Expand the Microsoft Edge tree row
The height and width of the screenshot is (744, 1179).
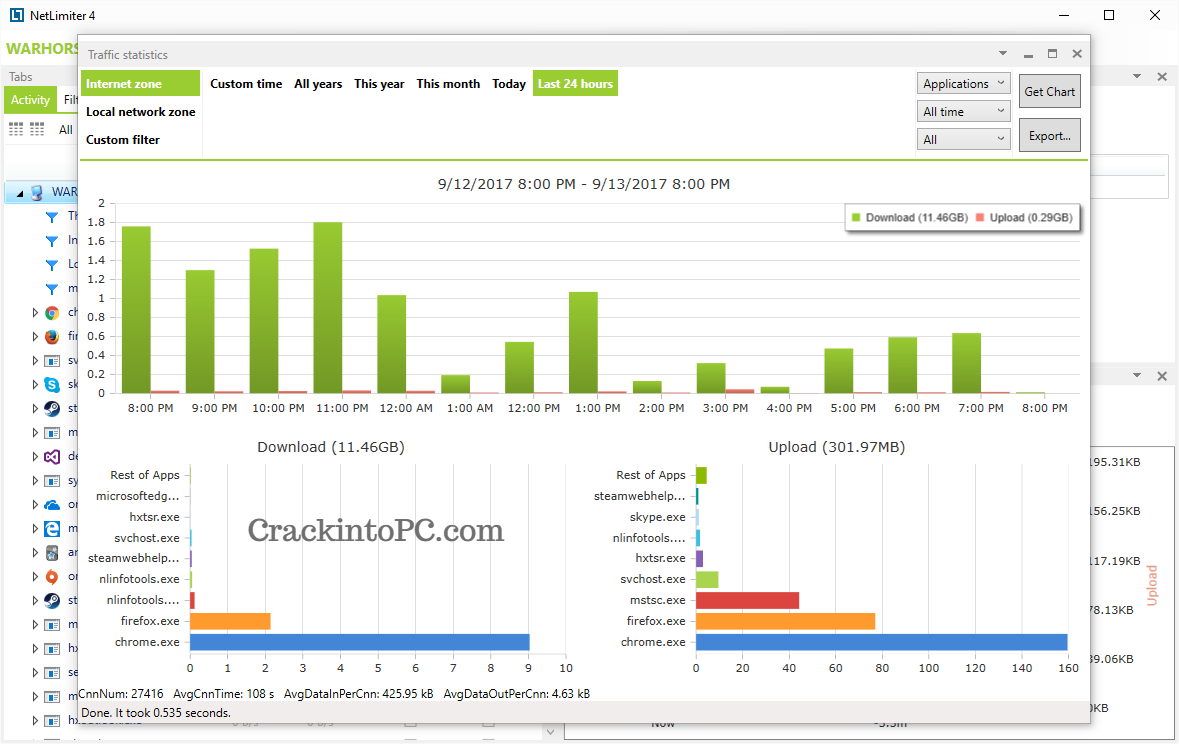[x=35, y=529]
